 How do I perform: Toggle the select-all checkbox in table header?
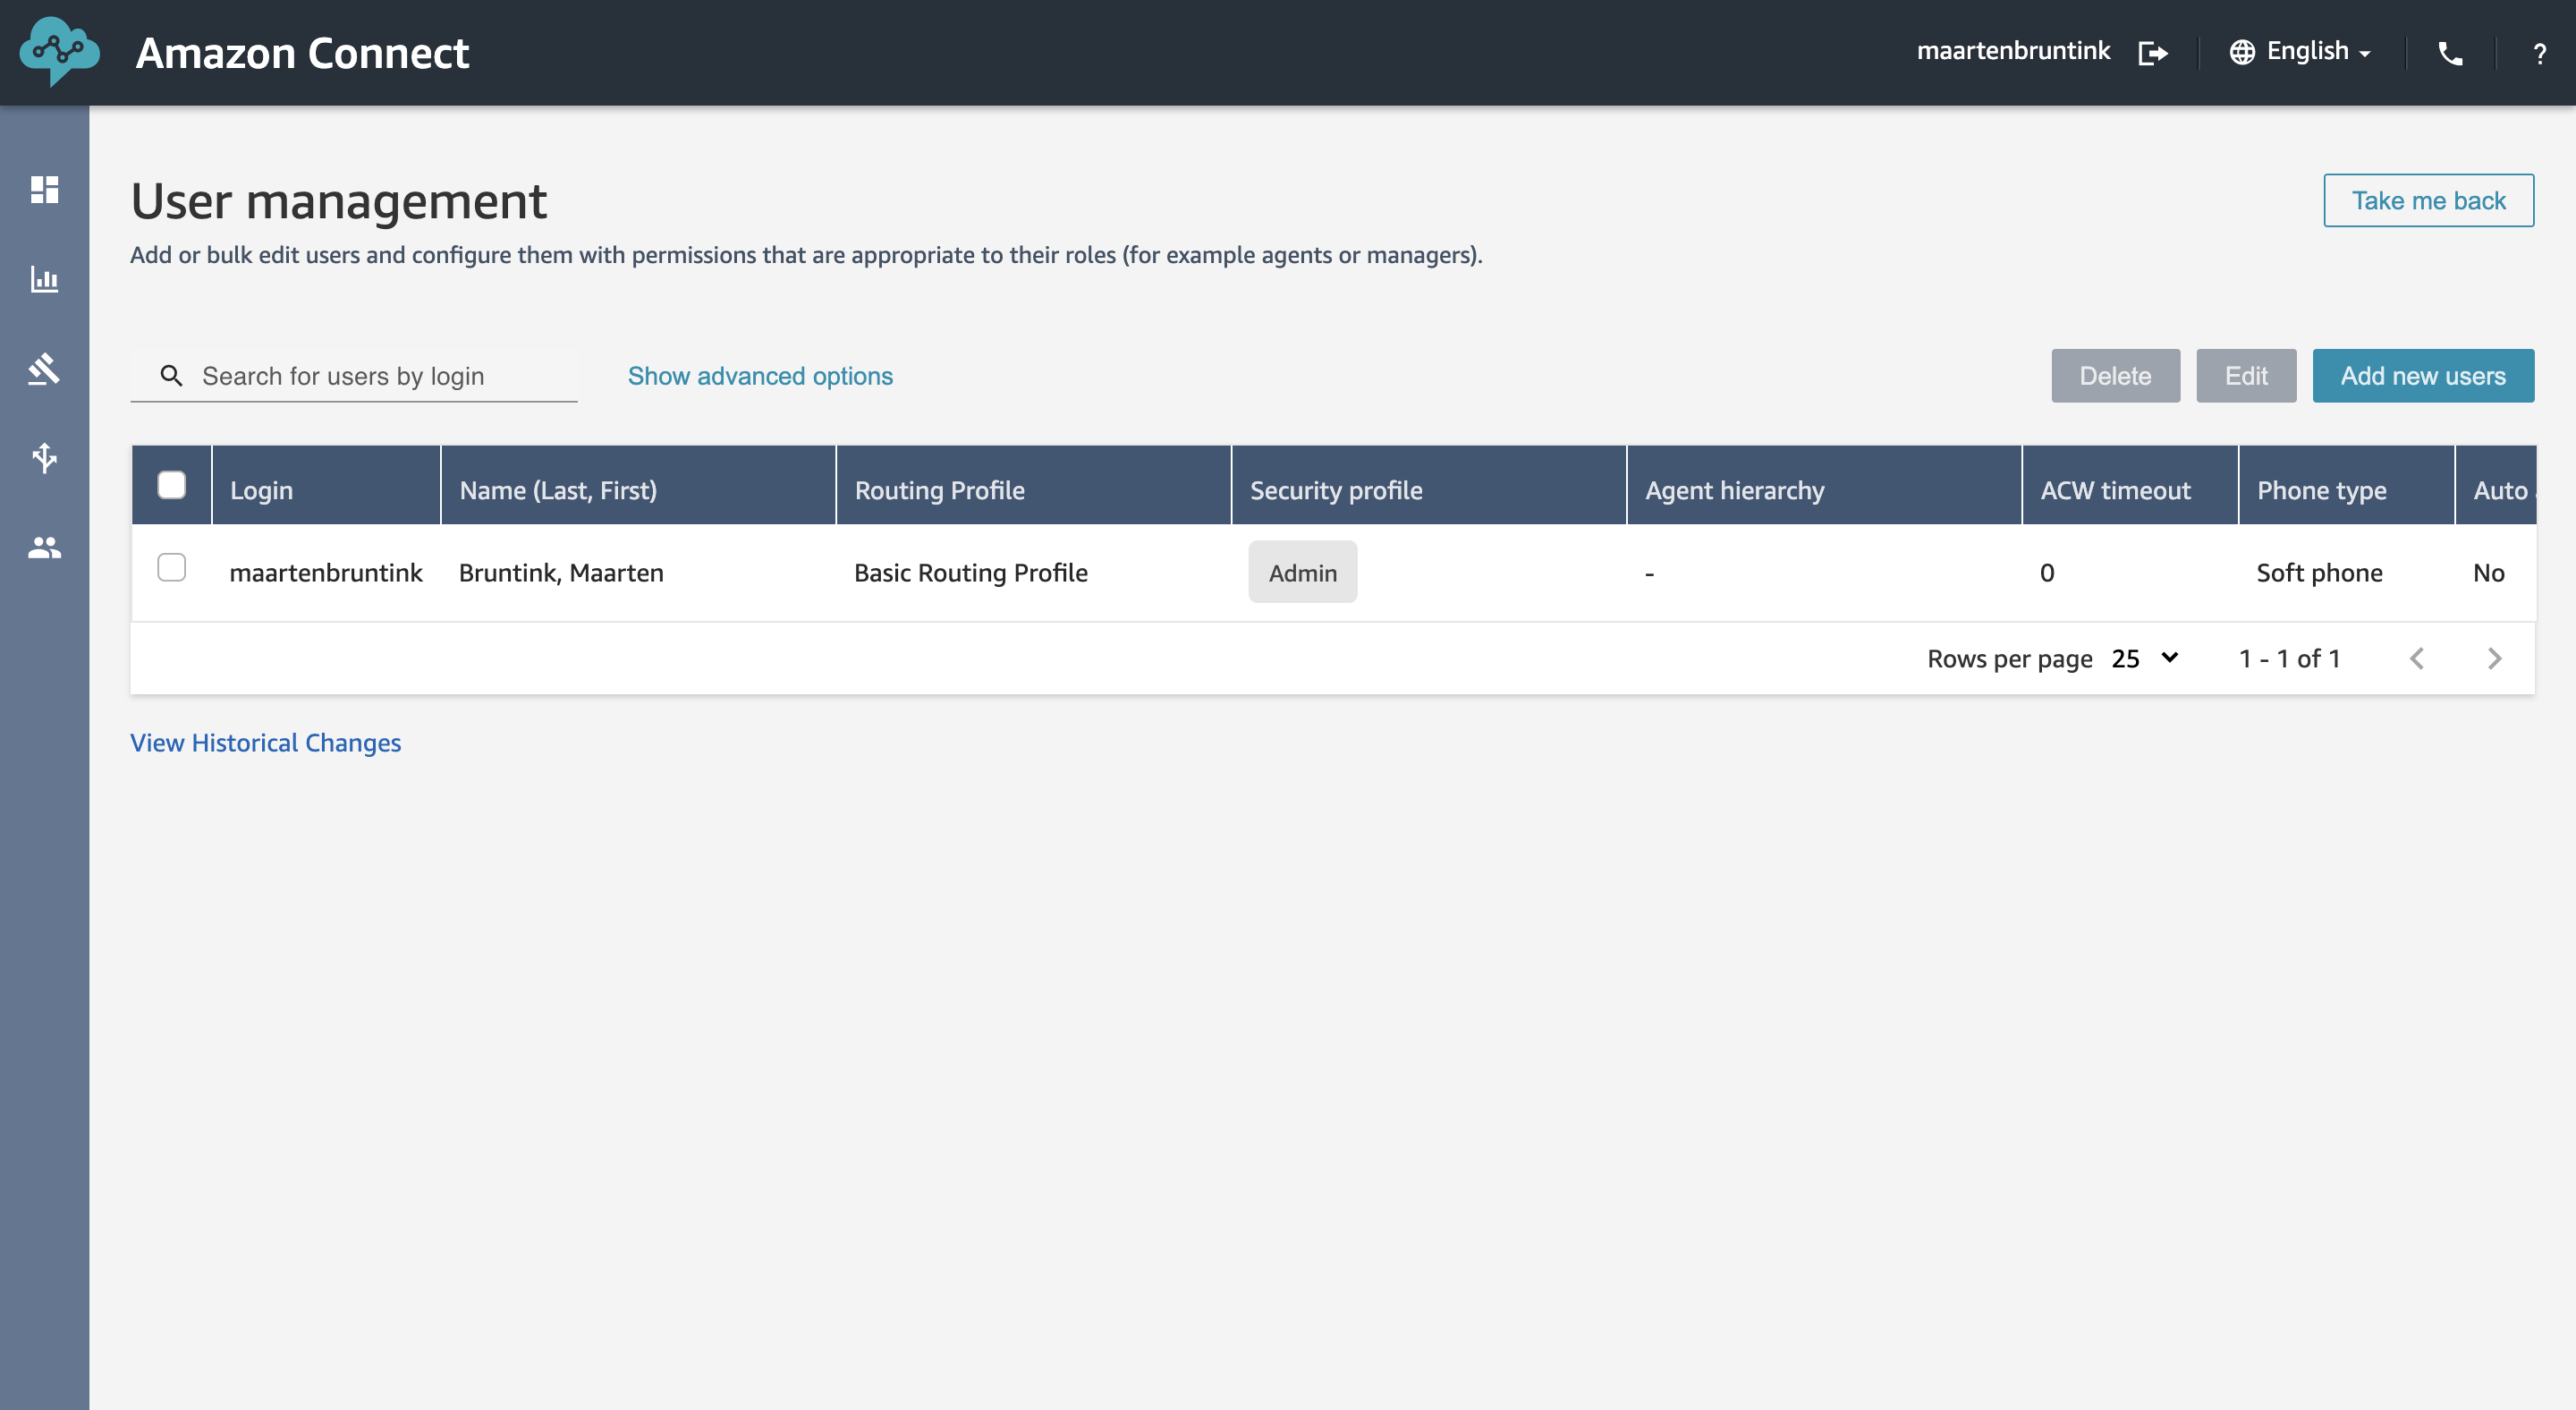coord(171,485)
